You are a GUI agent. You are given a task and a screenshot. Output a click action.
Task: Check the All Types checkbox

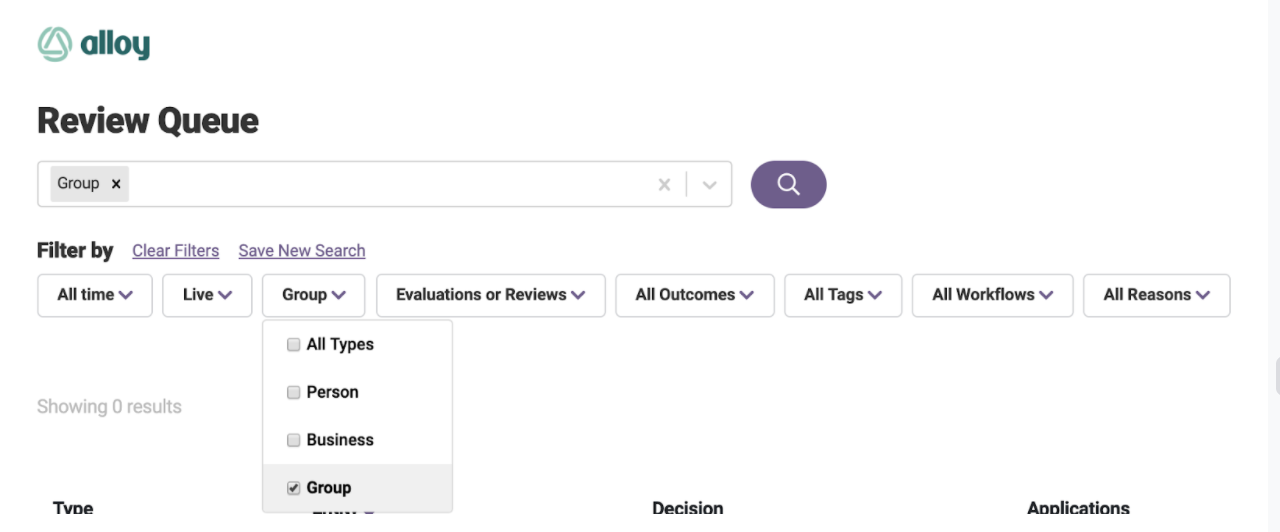[x=294, y=344]
